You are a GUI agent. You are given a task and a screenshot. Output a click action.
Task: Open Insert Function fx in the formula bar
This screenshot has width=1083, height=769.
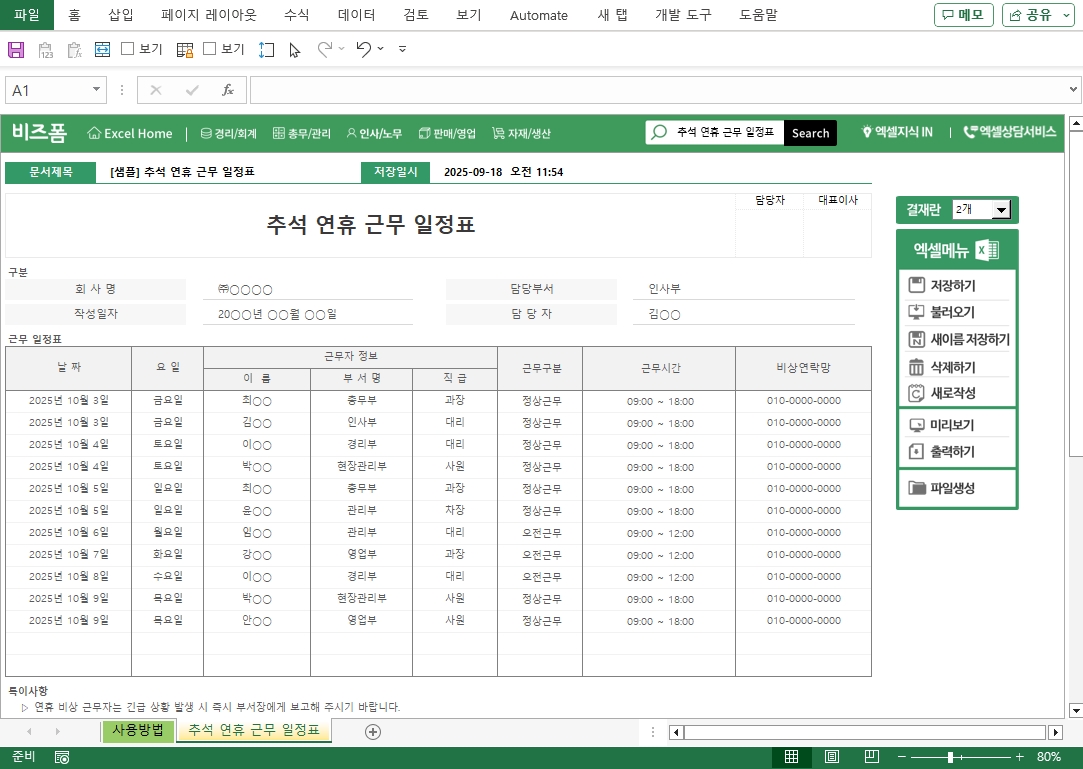pos(228,90)
